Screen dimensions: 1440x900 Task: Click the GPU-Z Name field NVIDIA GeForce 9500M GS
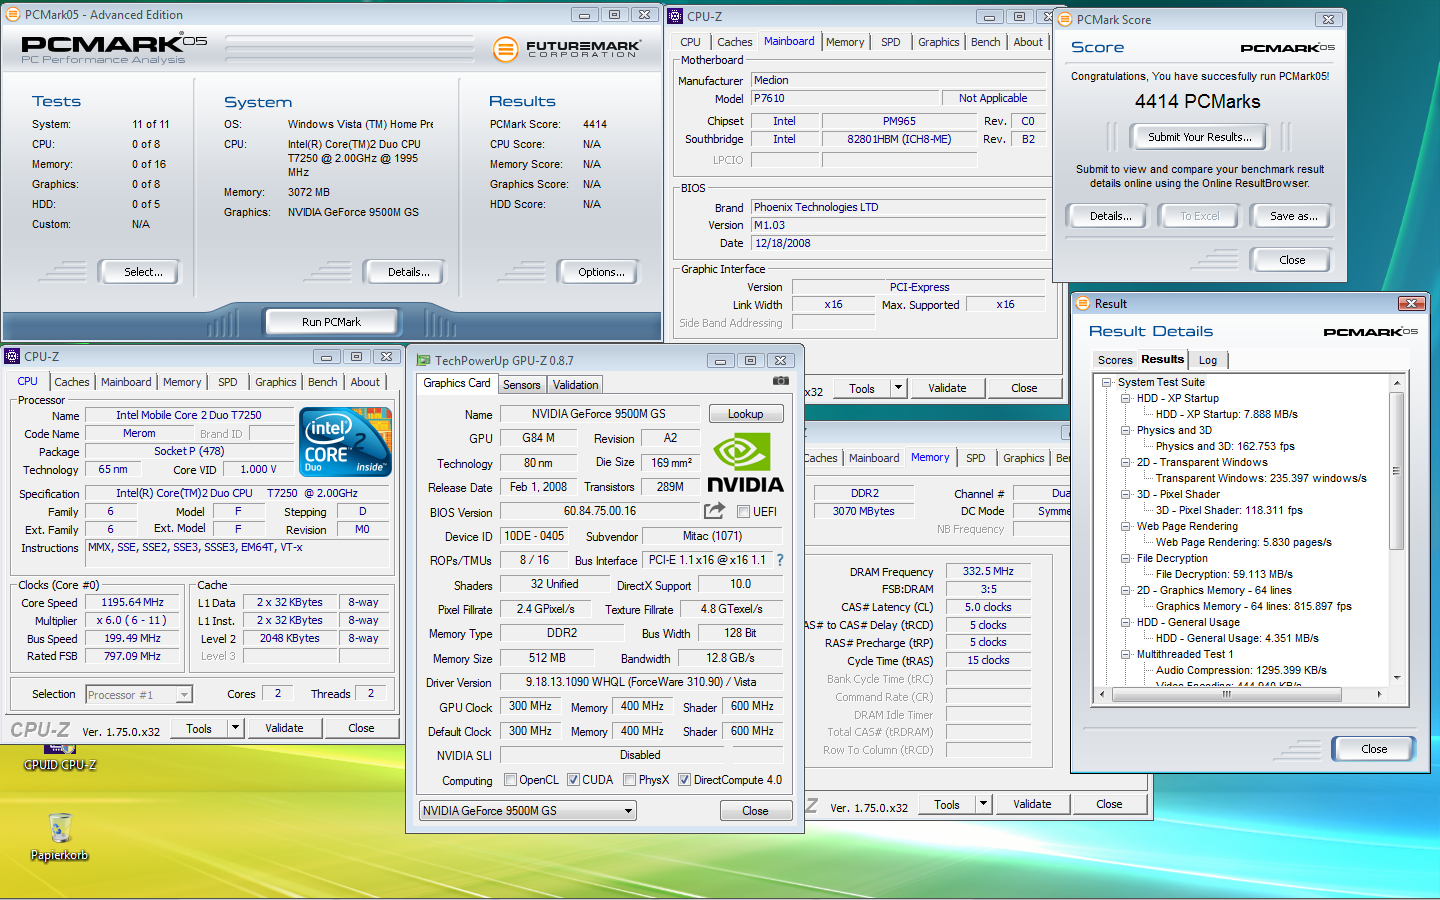598,414
